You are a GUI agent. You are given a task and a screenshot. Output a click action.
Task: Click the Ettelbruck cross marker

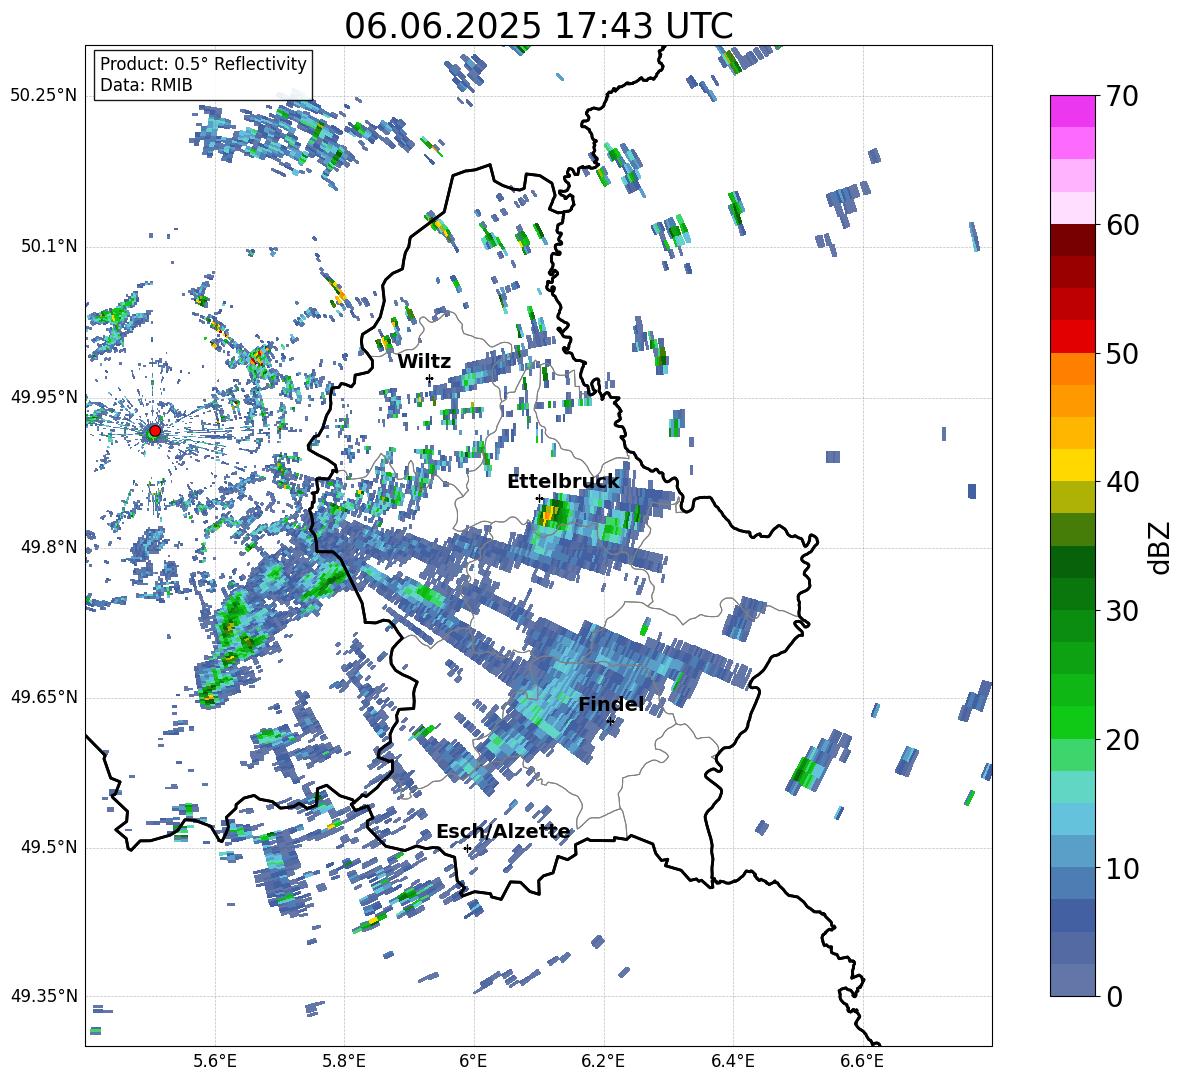coord(539,498)
